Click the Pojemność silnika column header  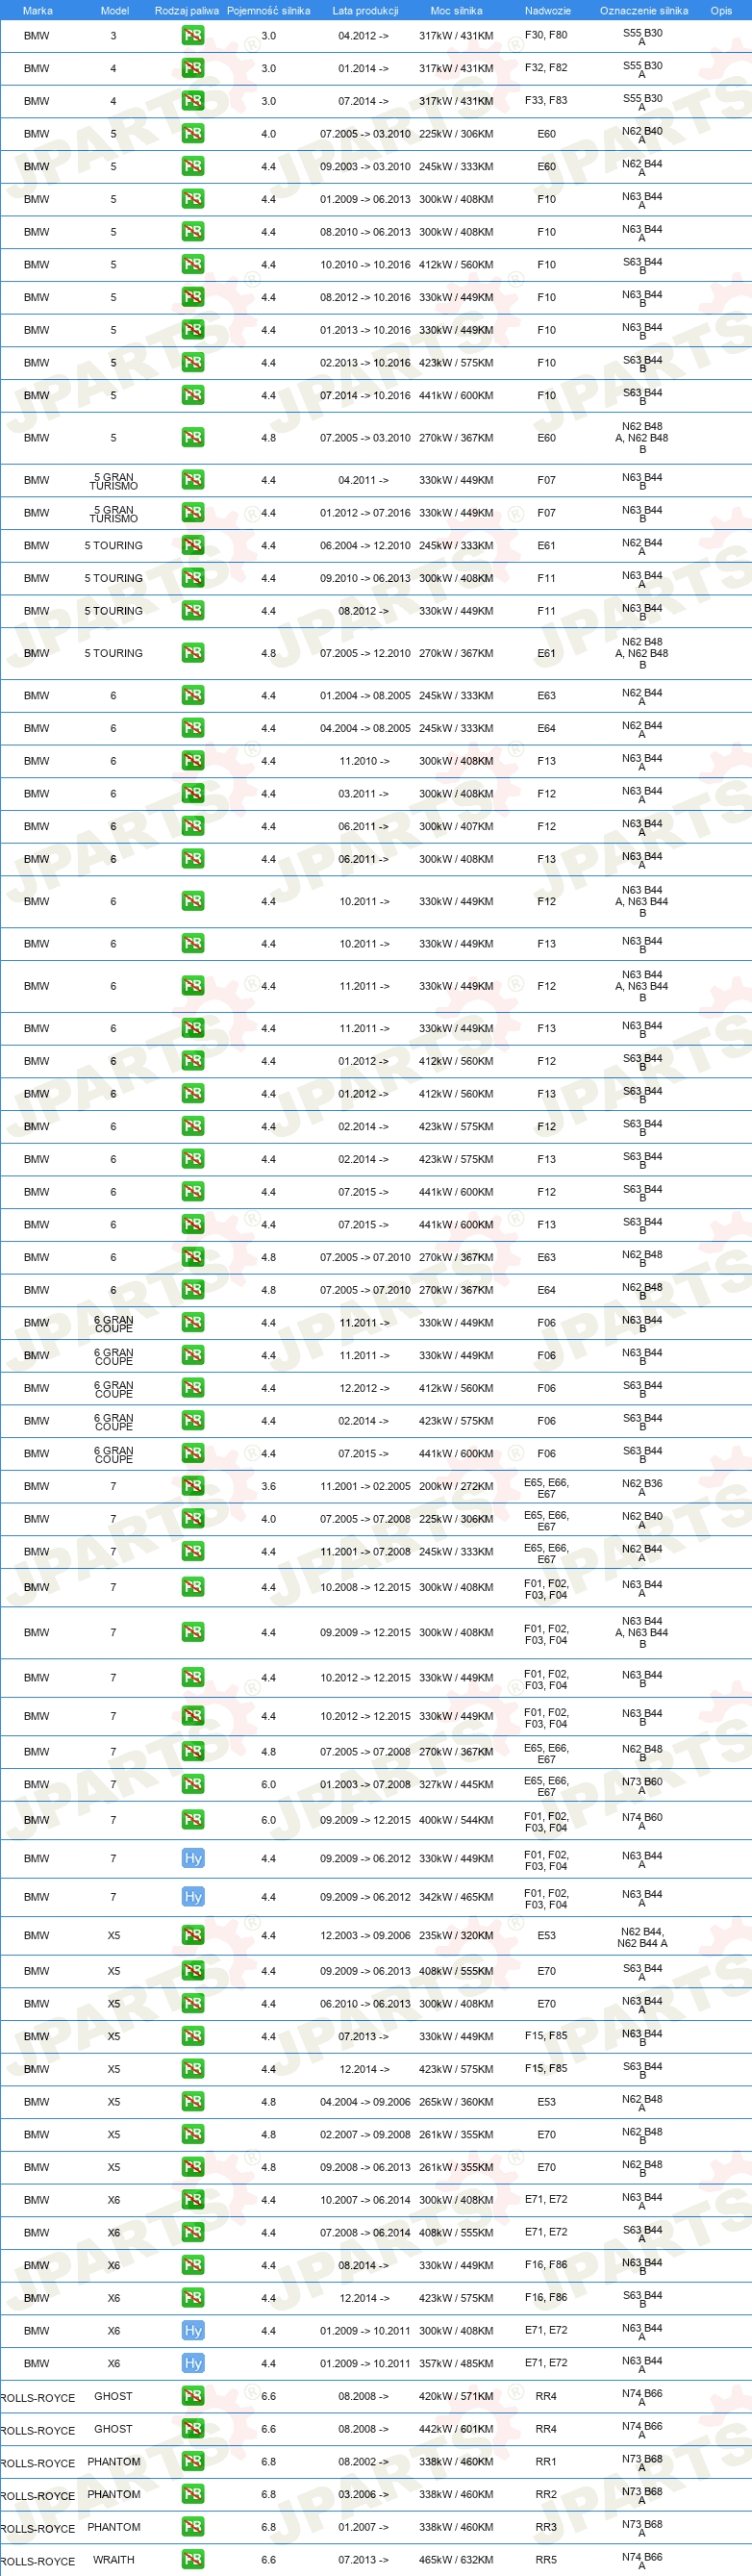pos(268,11)
